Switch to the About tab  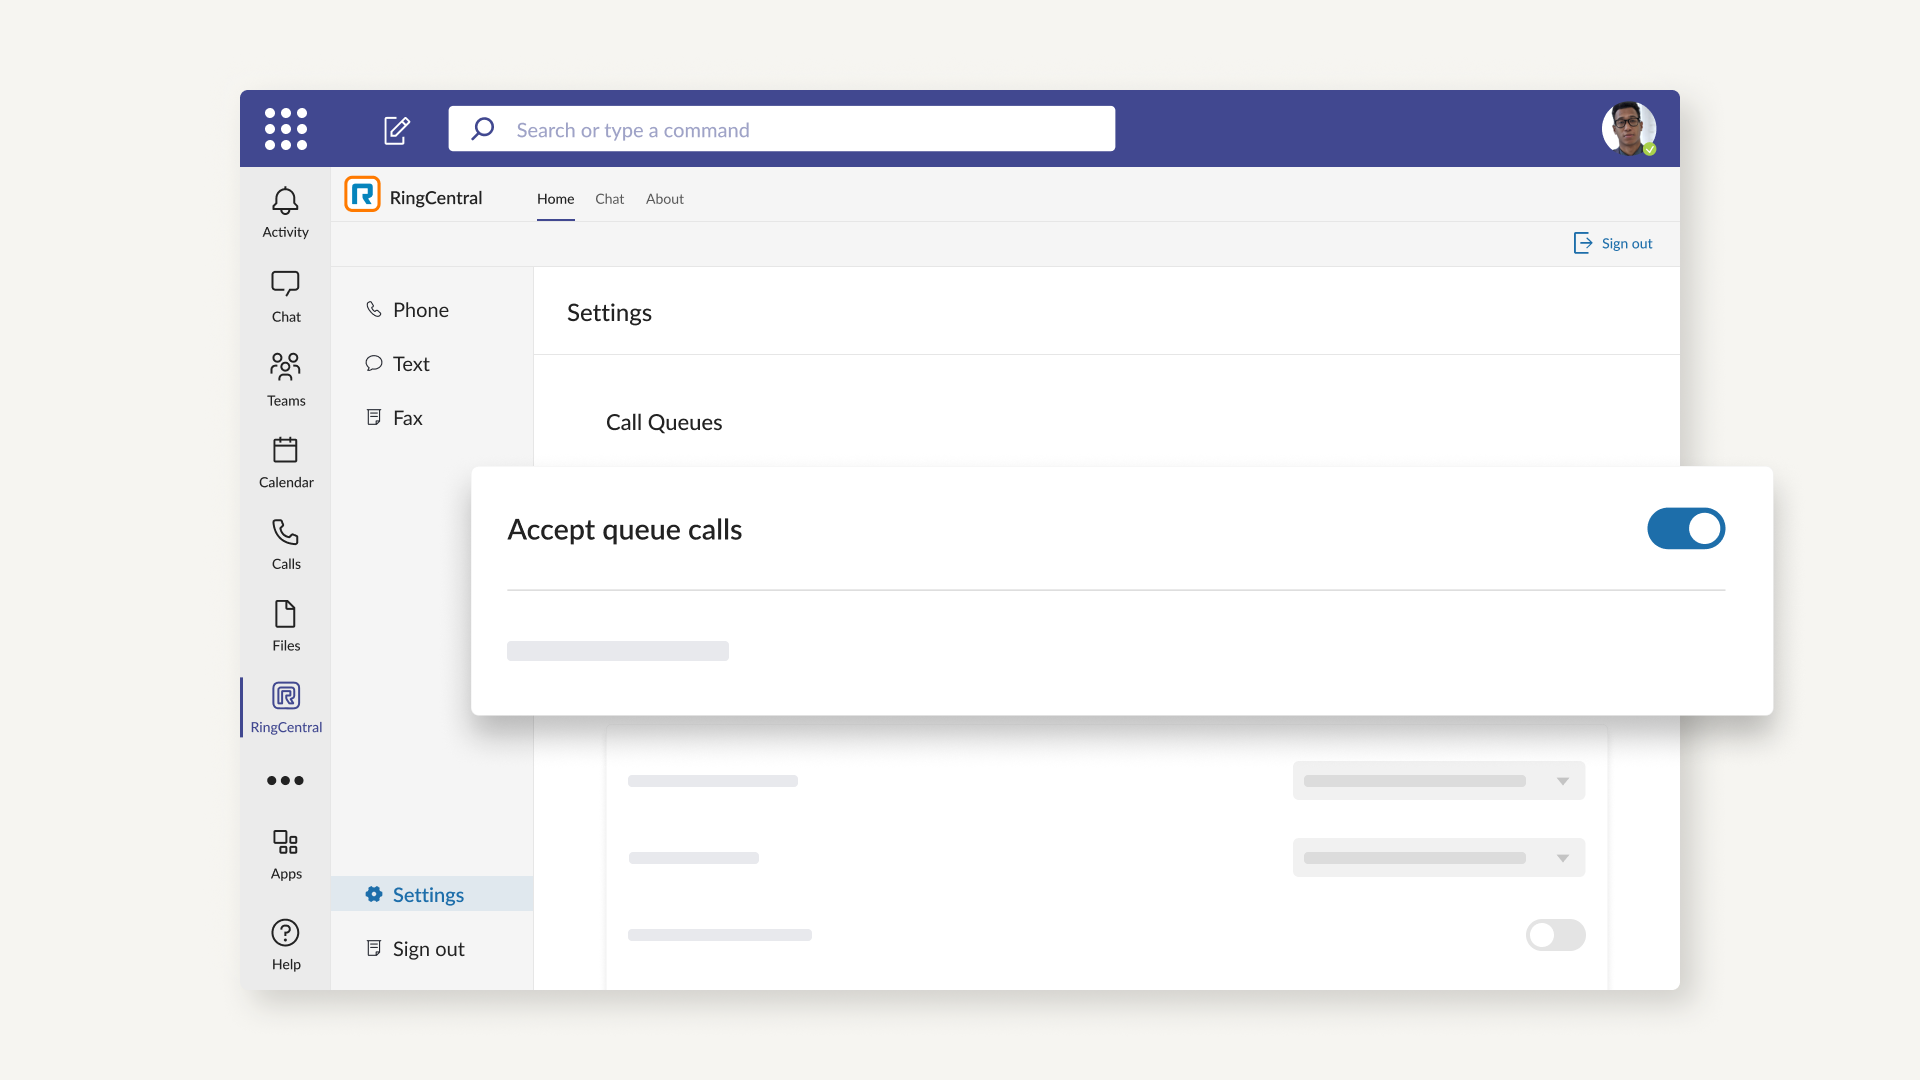tap(664, 199)
